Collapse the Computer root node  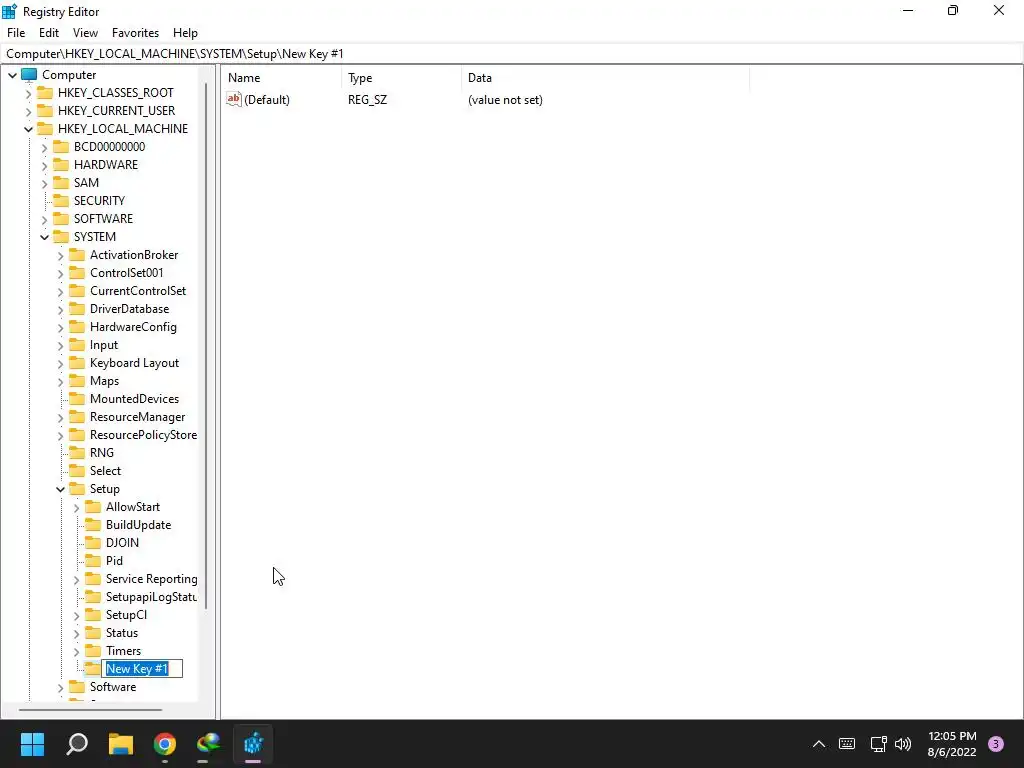[12, 75]
